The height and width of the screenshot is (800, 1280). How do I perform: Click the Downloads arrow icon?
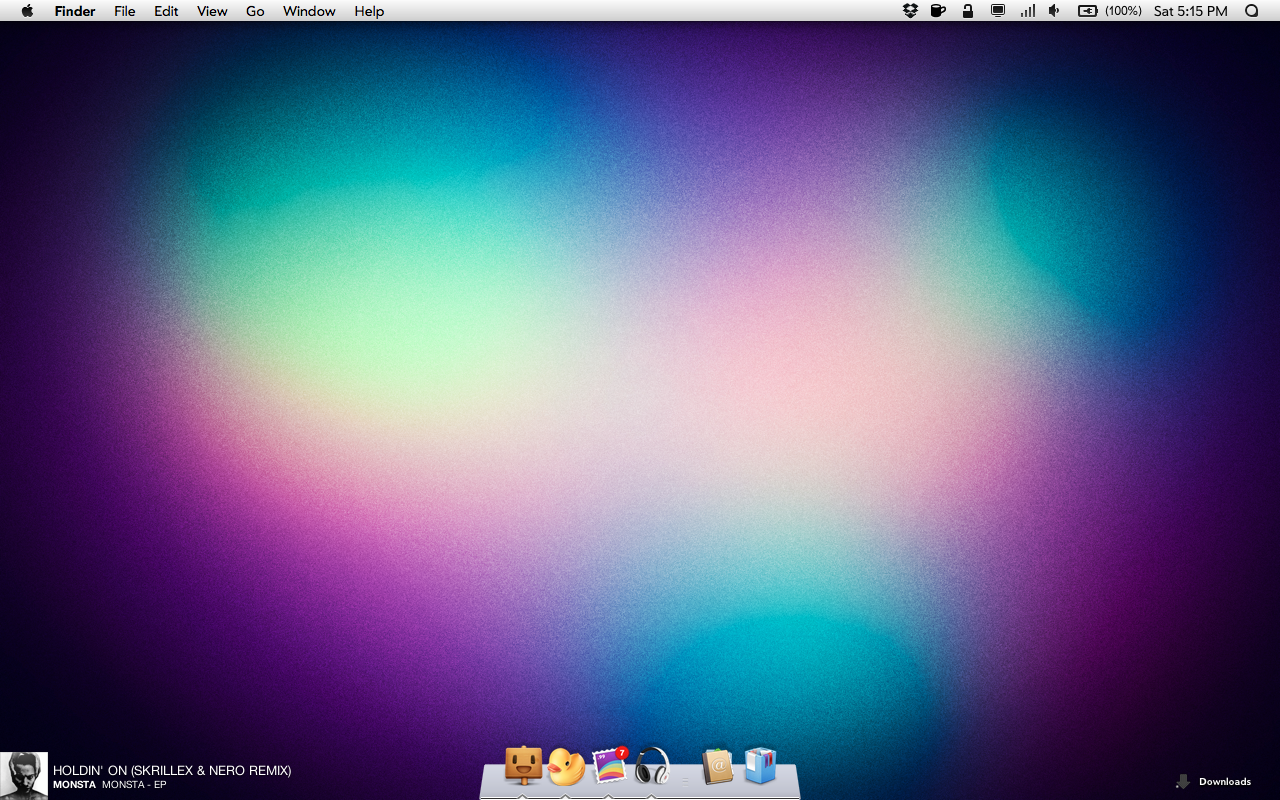(1183, 781)
